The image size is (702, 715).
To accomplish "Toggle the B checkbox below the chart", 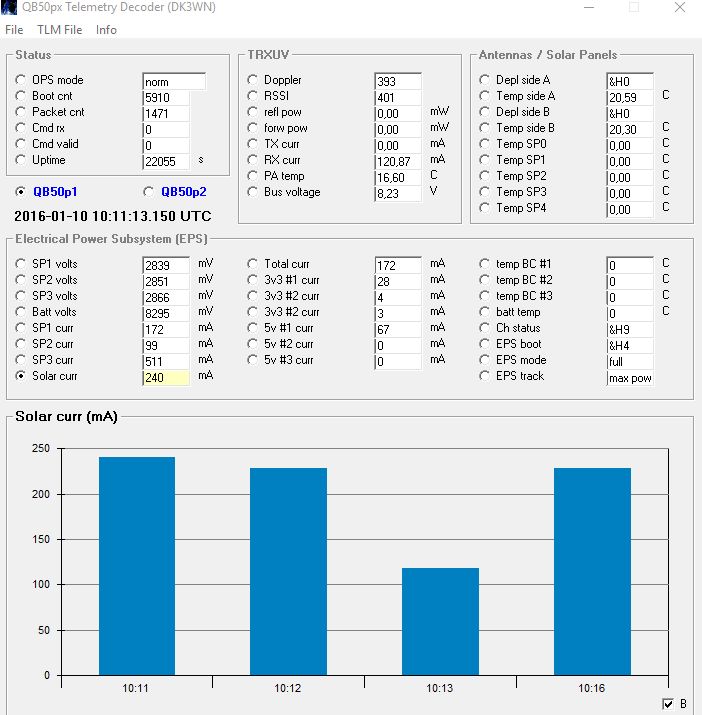I will click(668, 704).
